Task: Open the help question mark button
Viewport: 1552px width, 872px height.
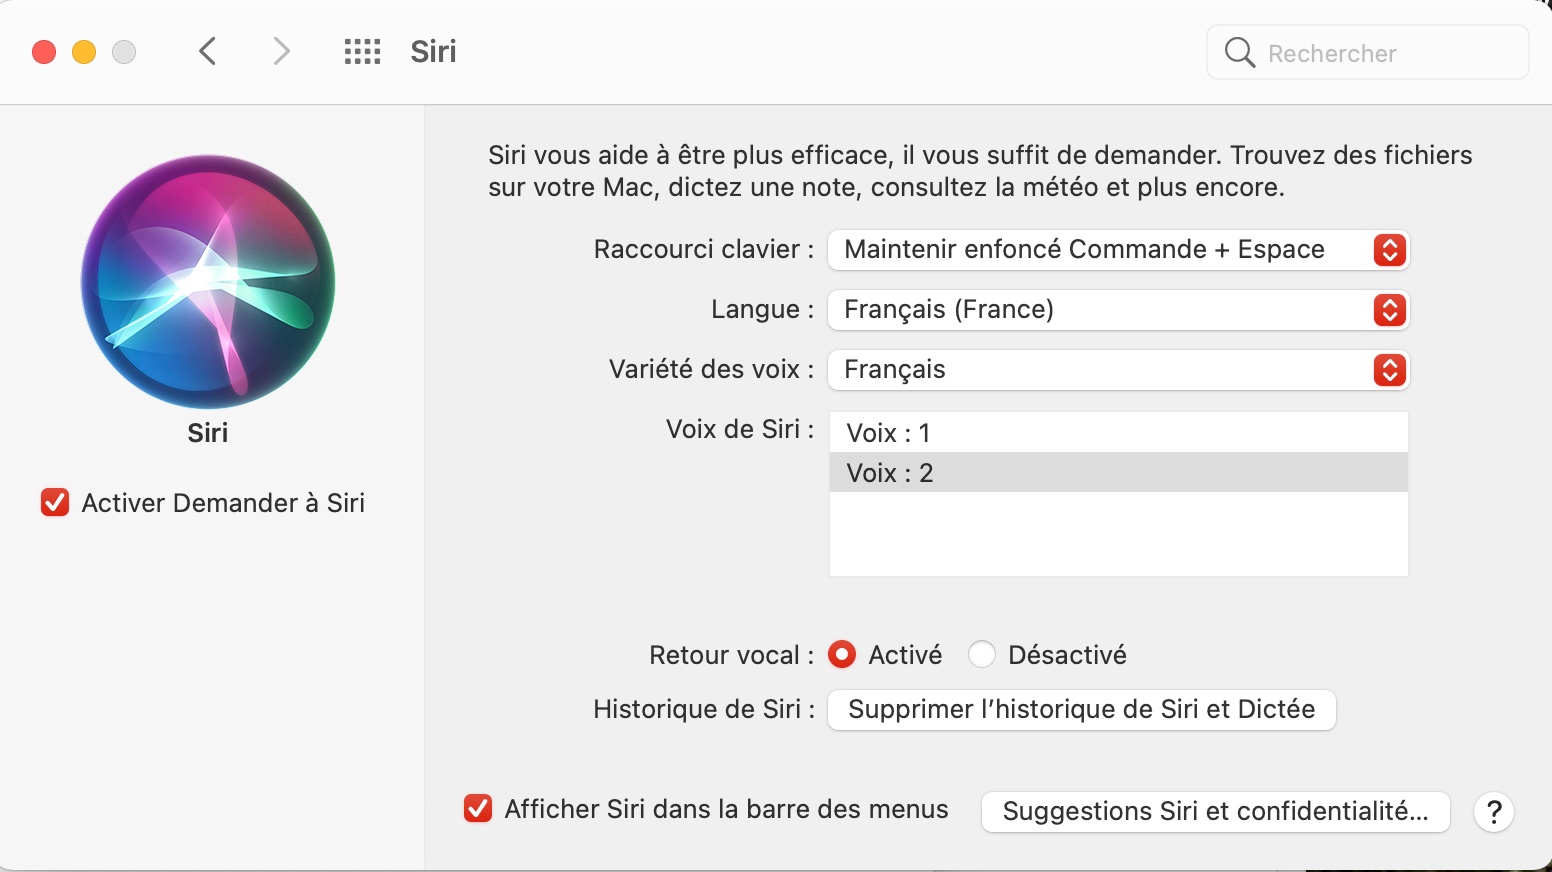Action: [x=1494, y=812]
